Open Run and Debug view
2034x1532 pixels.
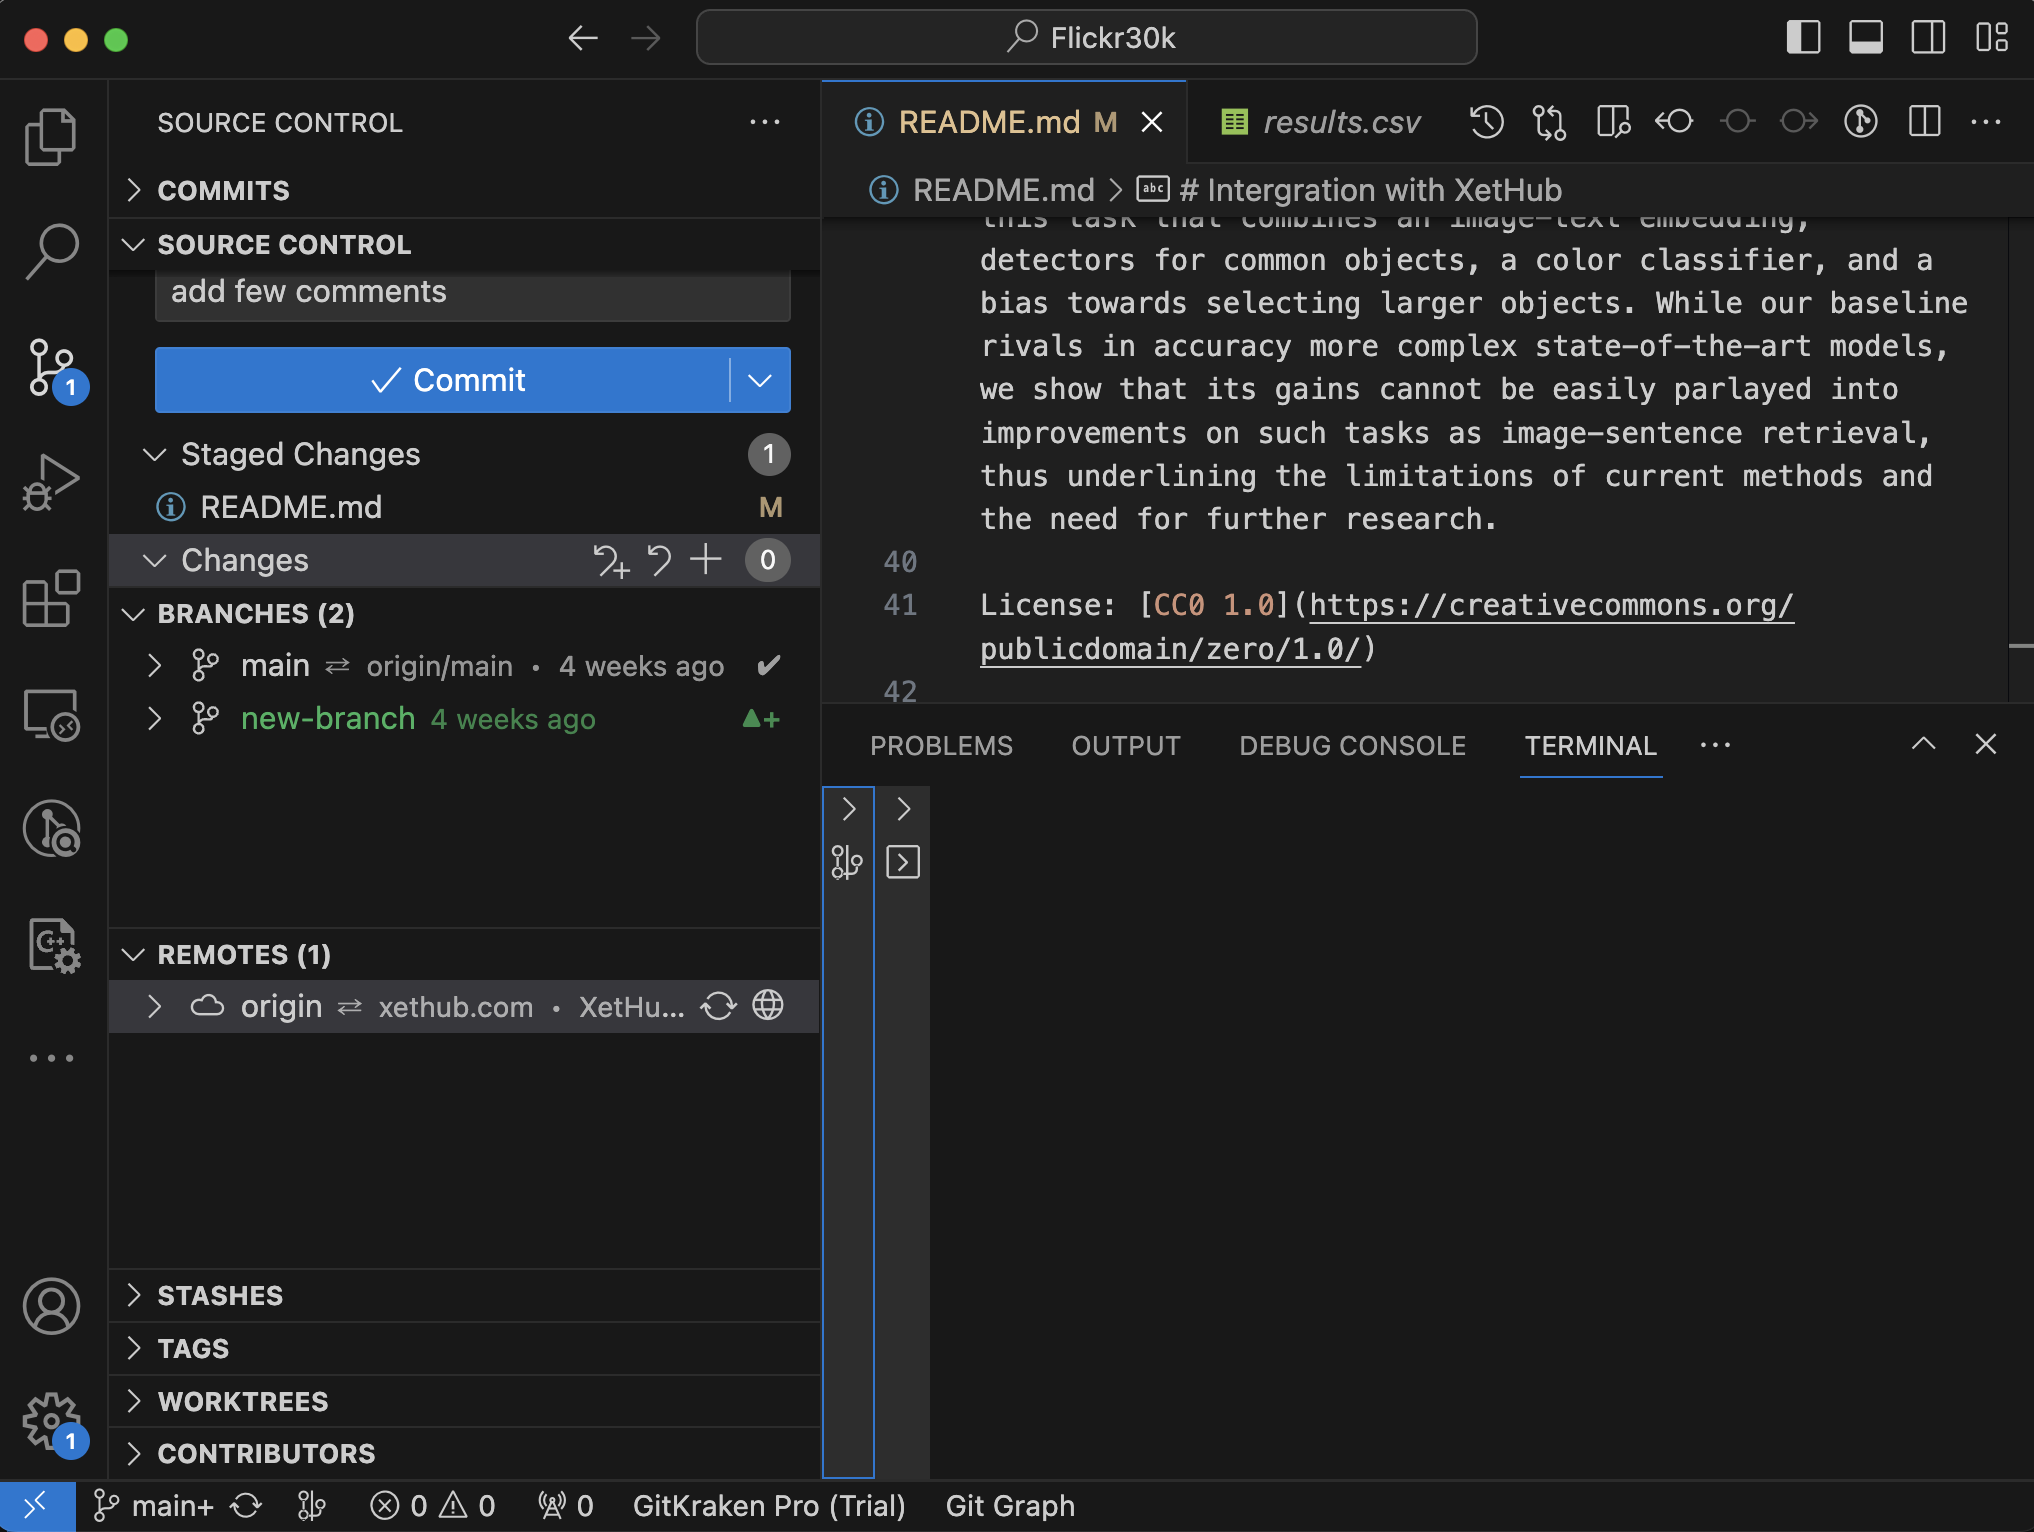[50, 482]
